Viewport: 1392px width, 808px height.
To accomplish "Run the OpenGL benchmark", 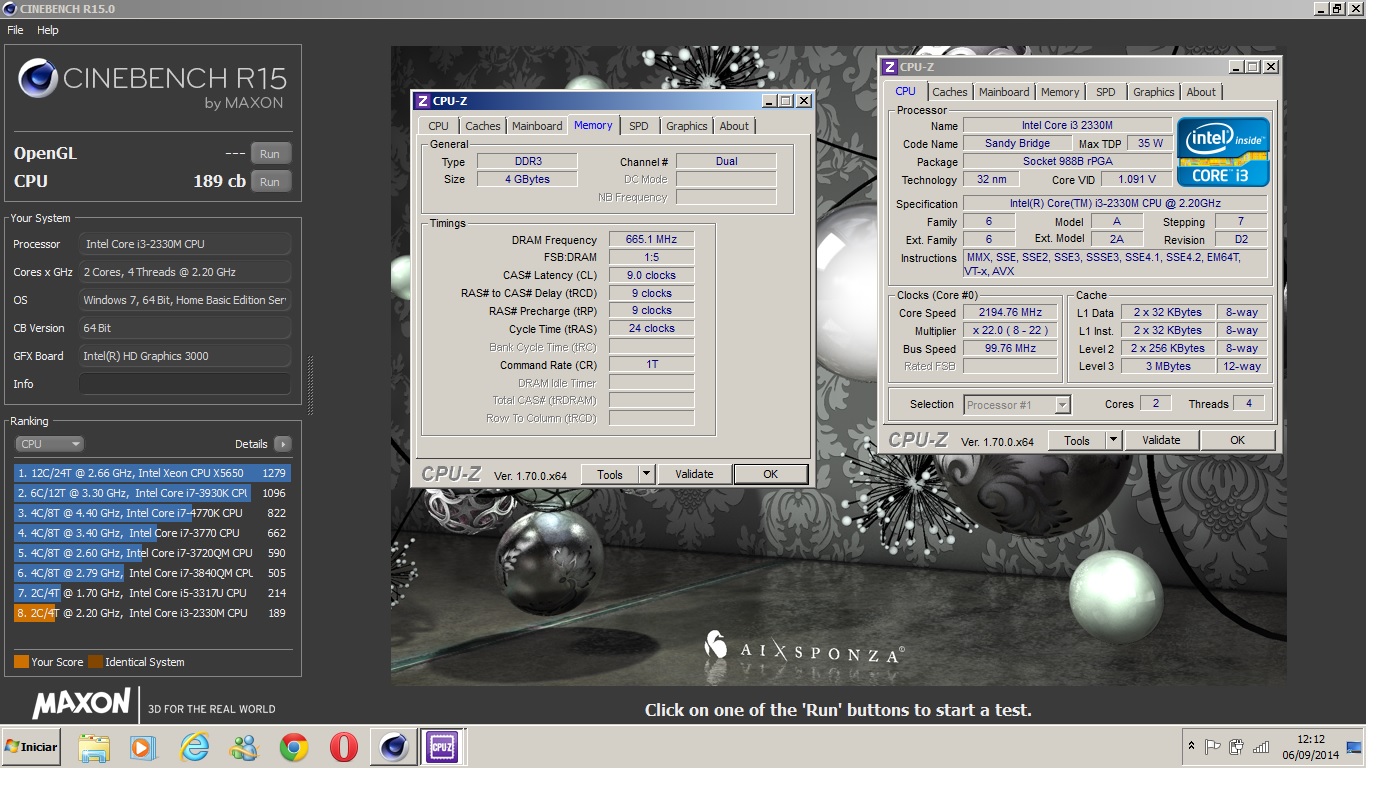I will pyautogui.click(x=270, y=154).
